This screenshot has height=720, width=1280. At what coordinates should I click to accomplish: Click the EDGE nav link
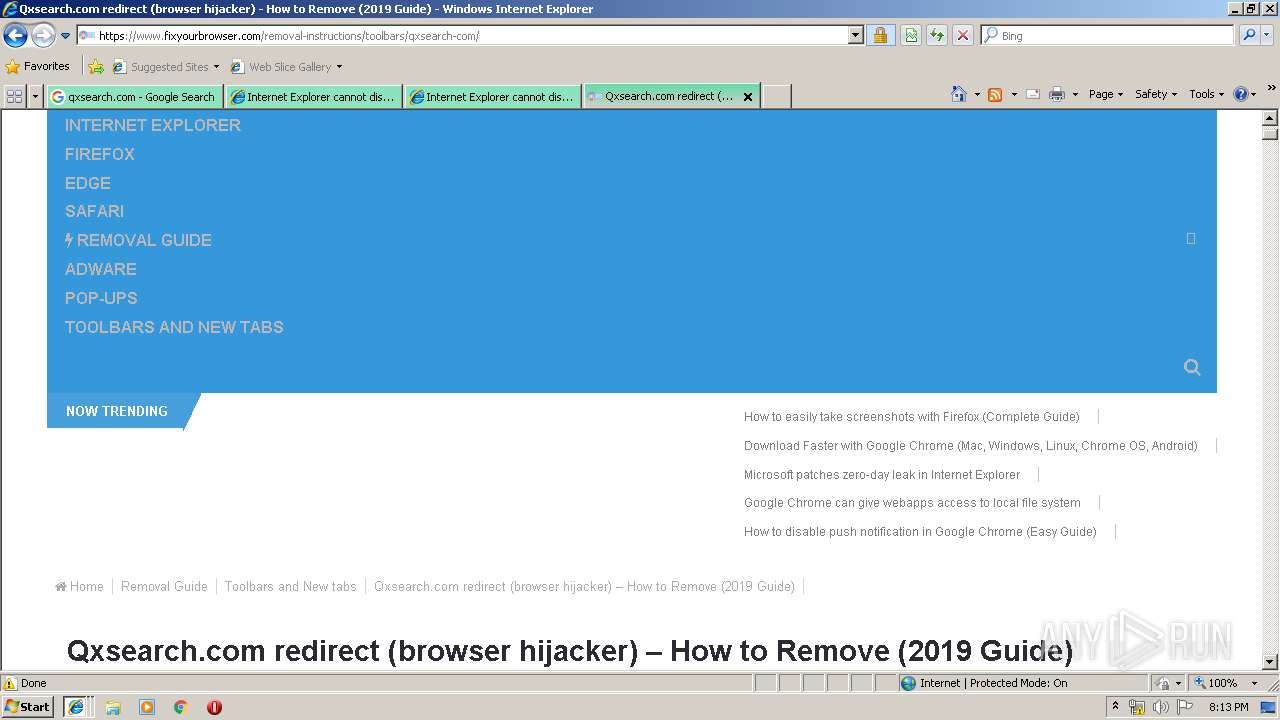(88, 183)
